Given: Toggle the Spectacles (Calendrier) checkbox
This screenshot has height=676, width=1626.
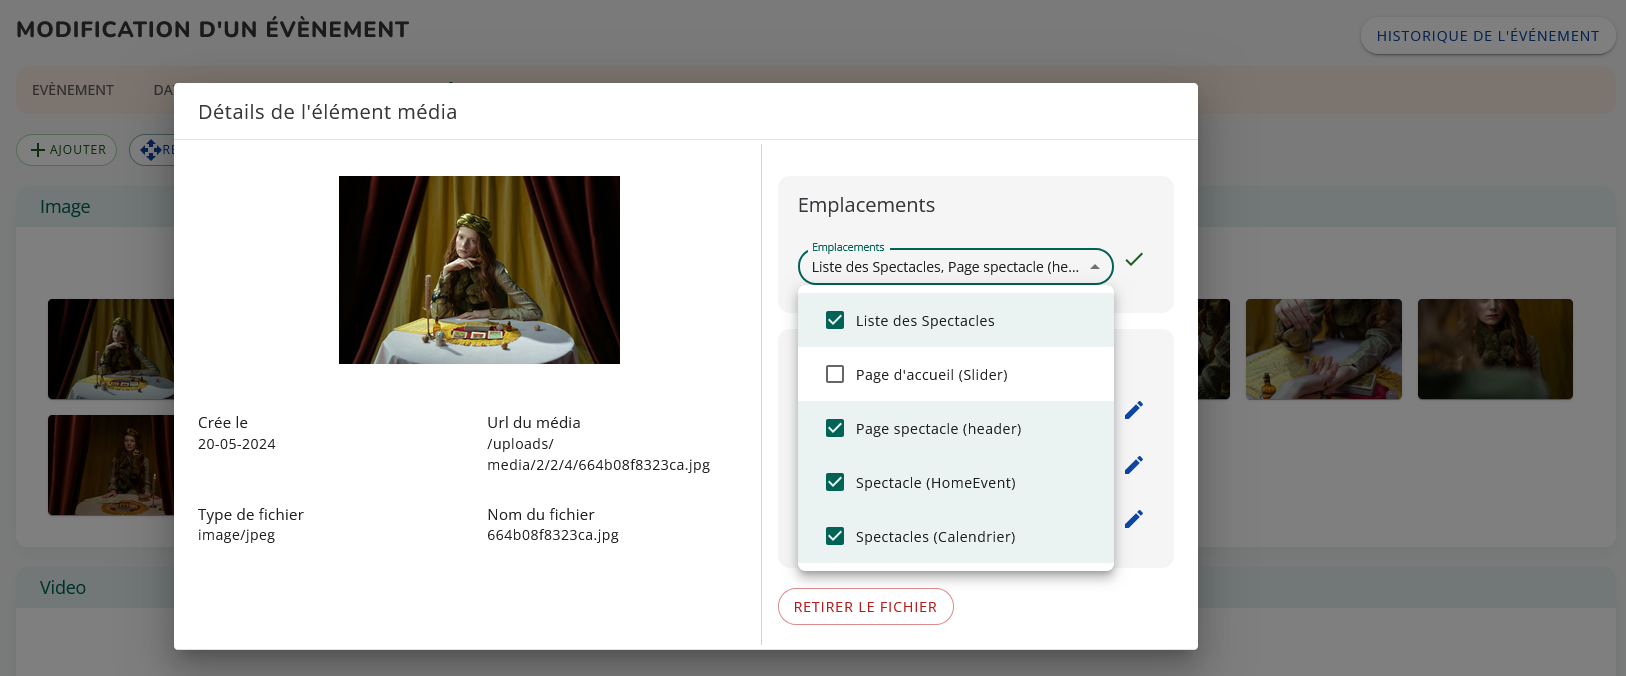Looking at the screenshot, I should tap(835, 537).
